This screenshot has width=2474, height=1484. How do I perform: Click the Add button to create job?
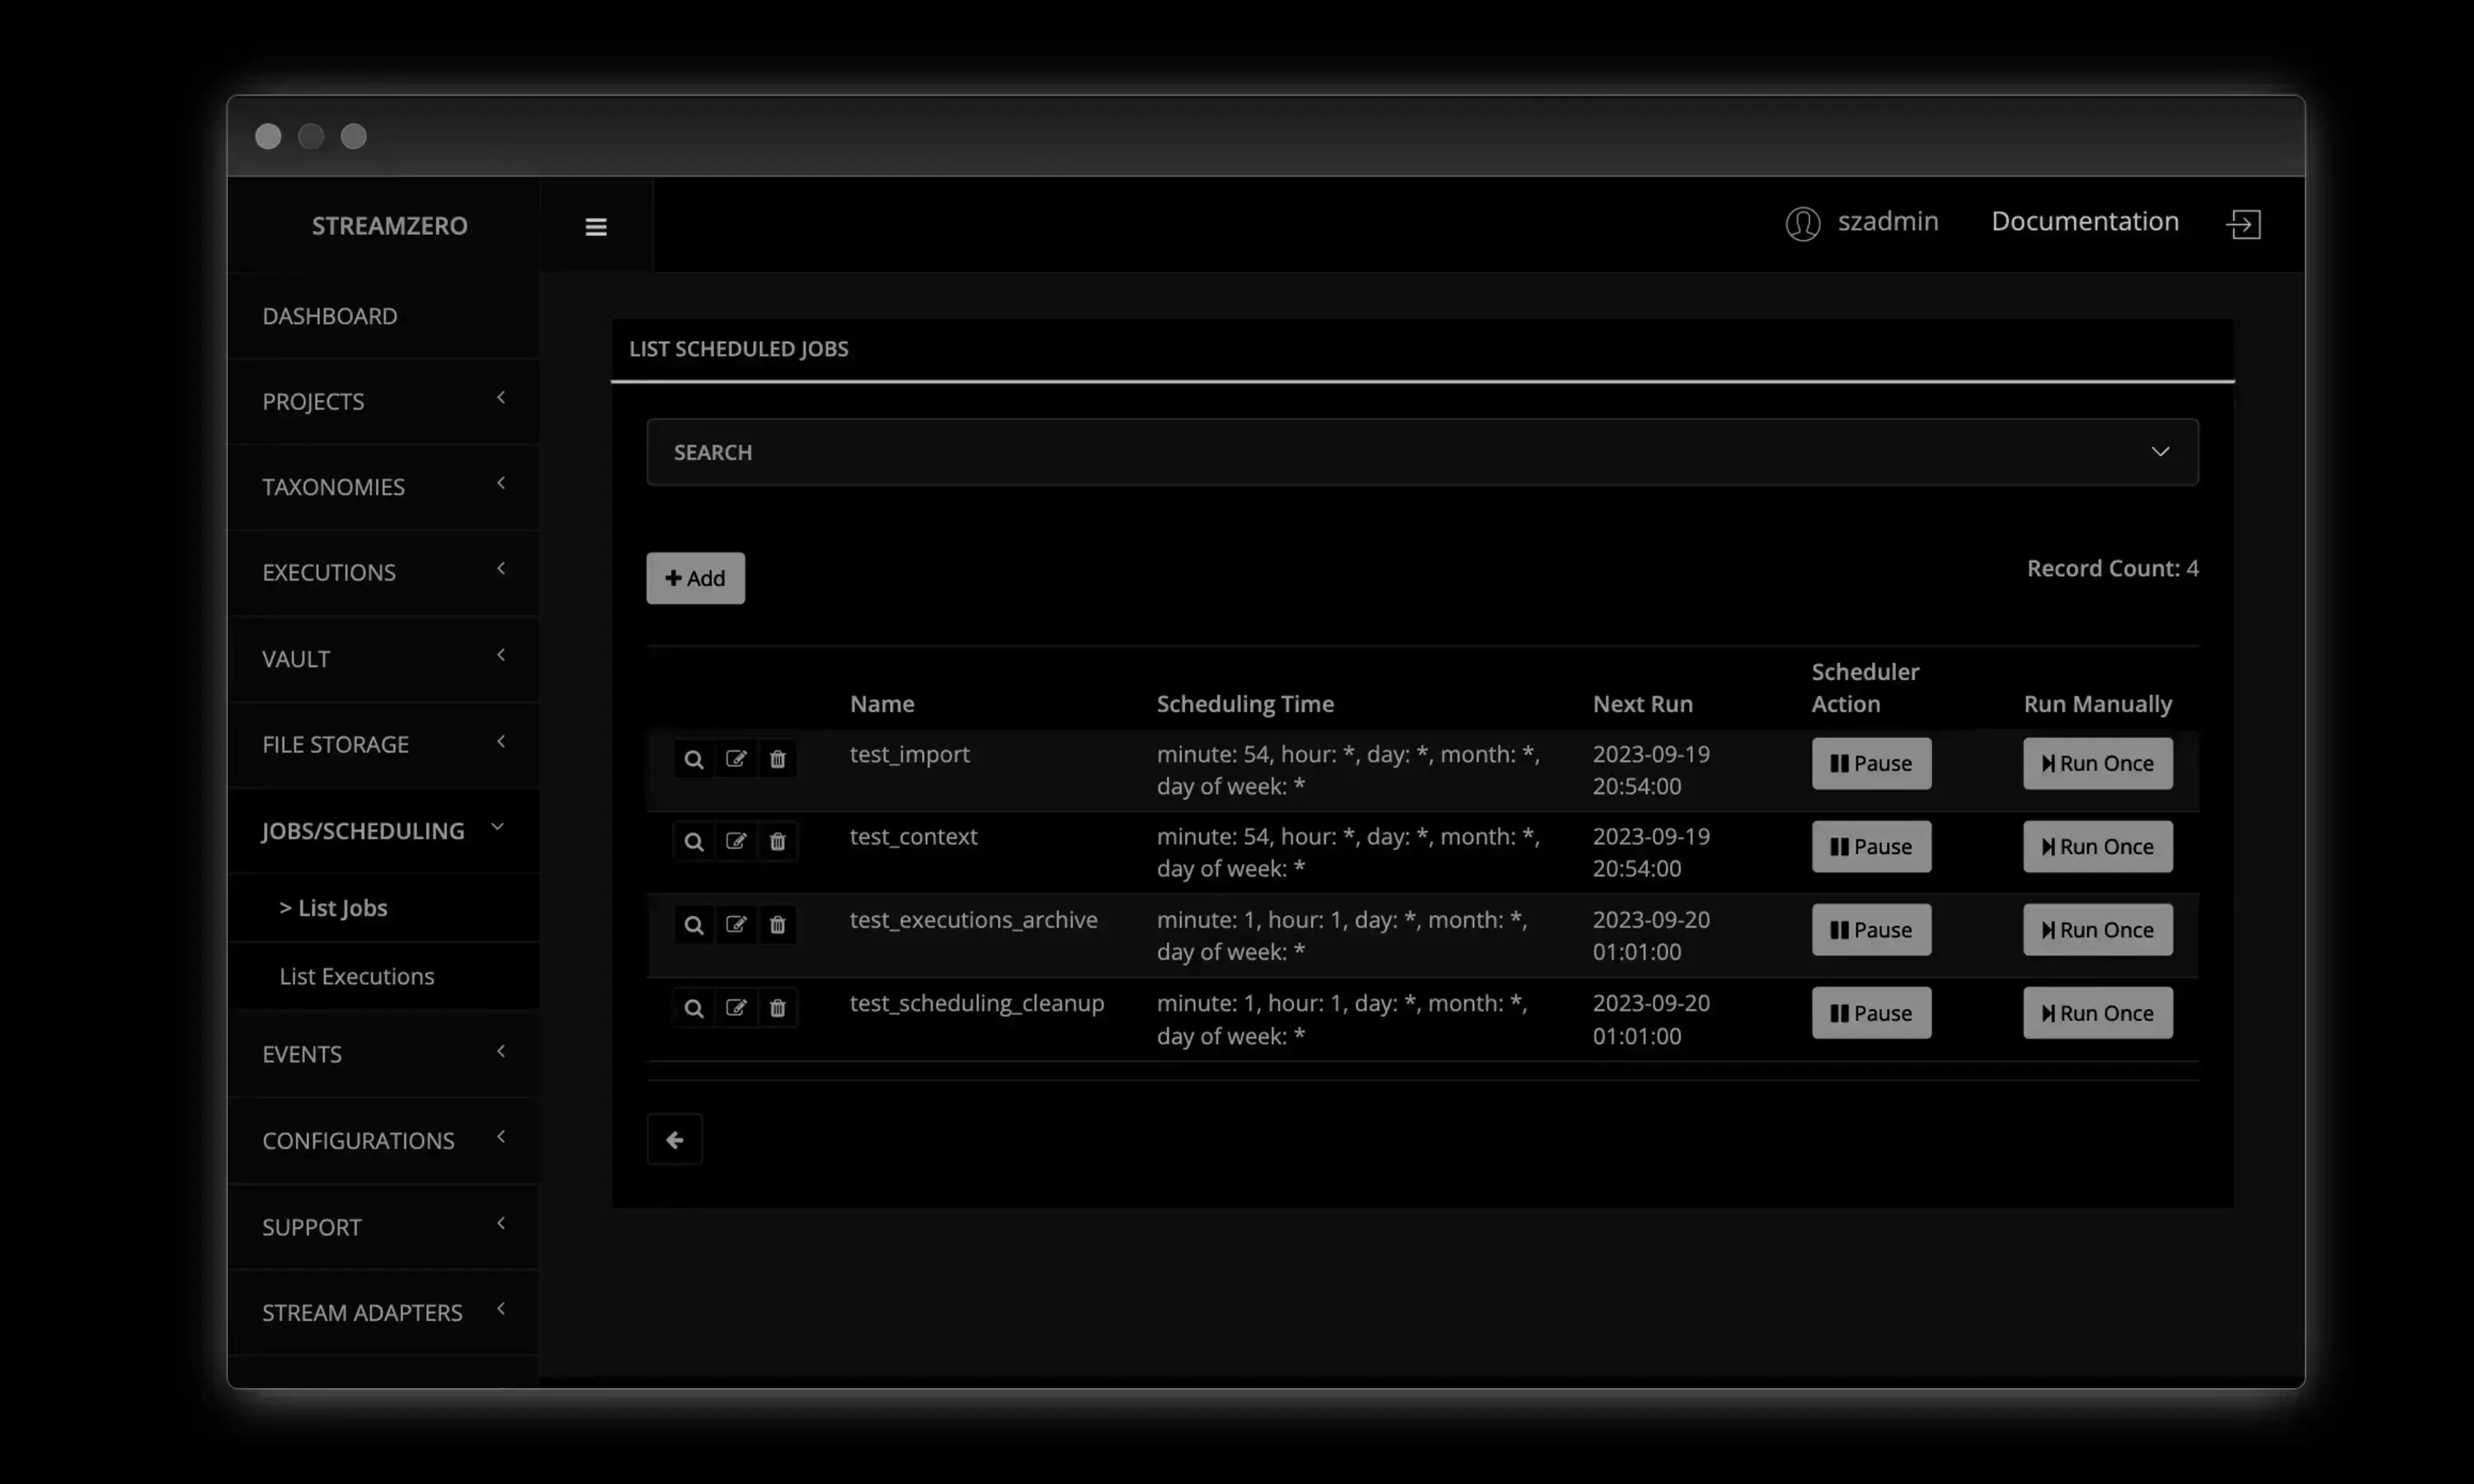(695, 578)
